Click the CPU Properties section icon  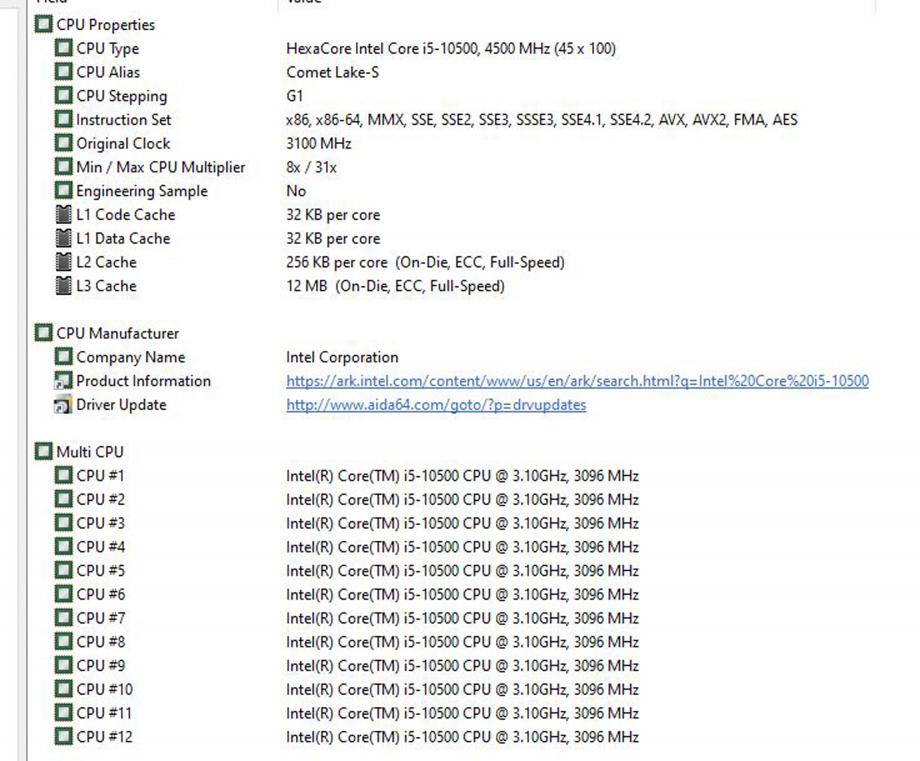(x=44, y=24)
